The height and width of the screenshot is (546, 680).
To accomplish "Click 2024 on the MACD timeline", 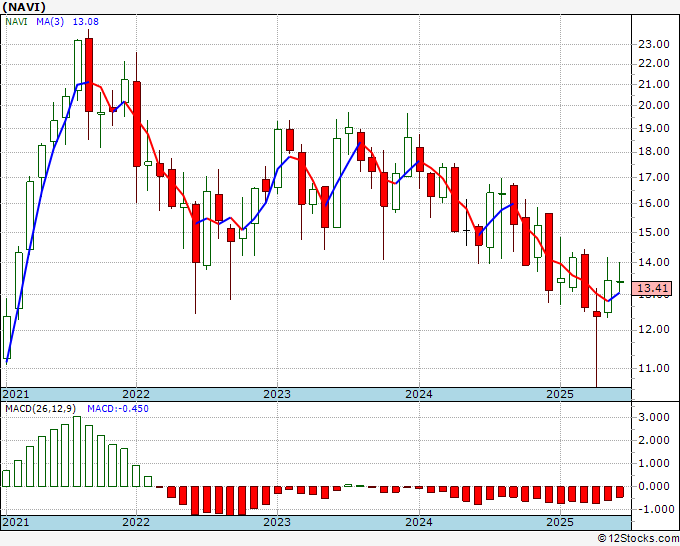I will pyautogui.click(x=419, y=522).
